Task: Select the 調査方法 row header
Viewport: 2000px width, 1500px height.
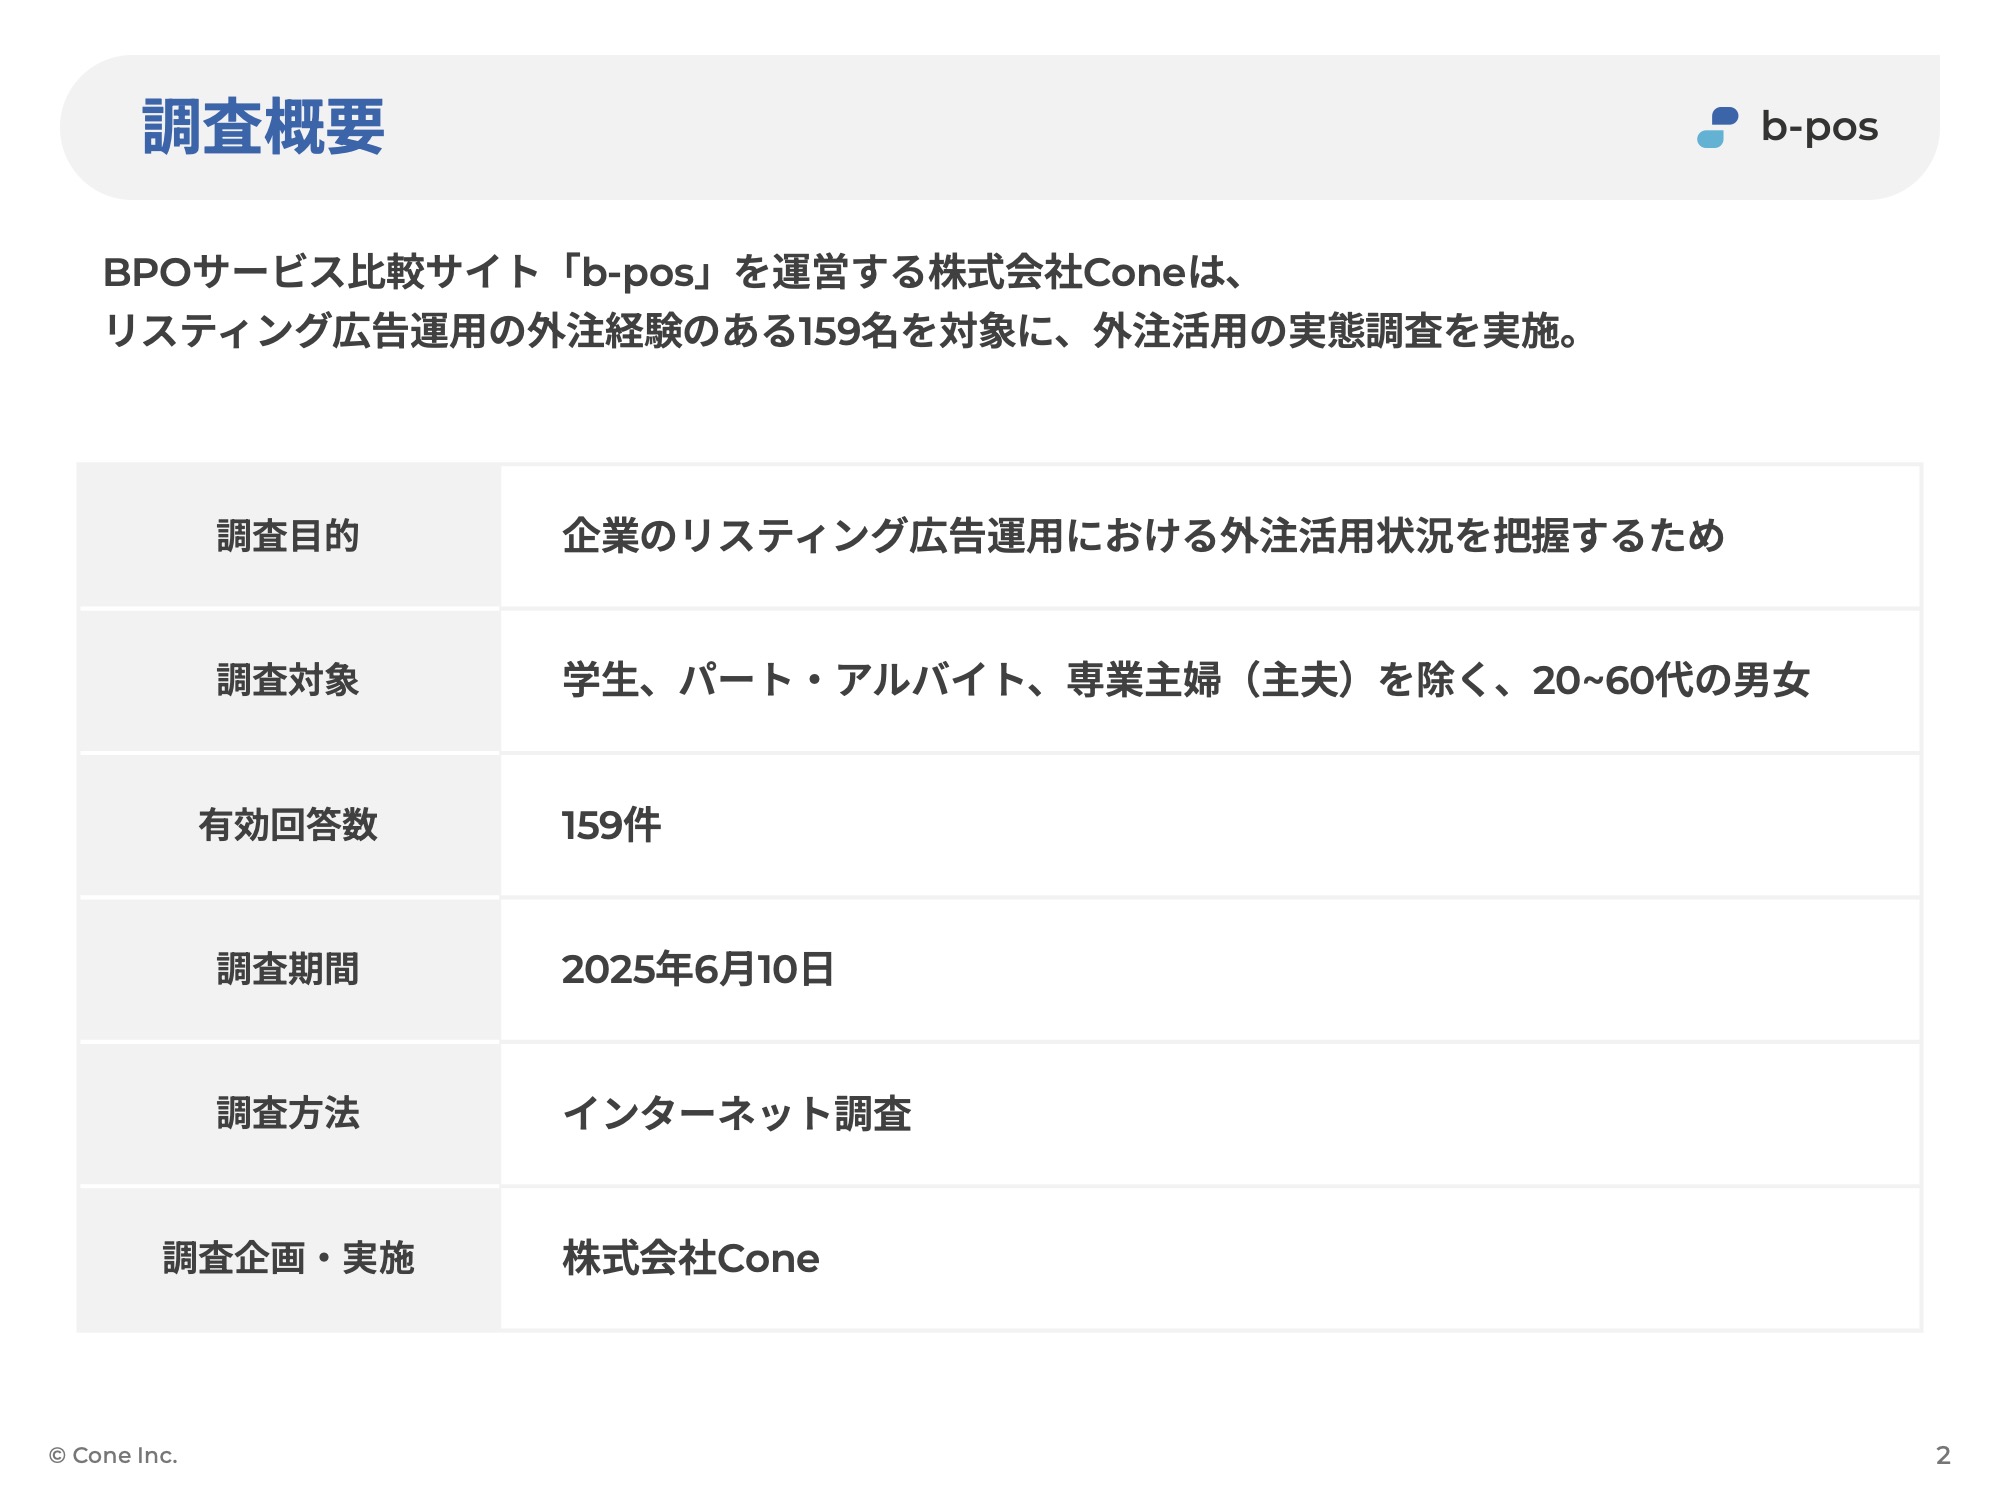Action: [289, 1113]
